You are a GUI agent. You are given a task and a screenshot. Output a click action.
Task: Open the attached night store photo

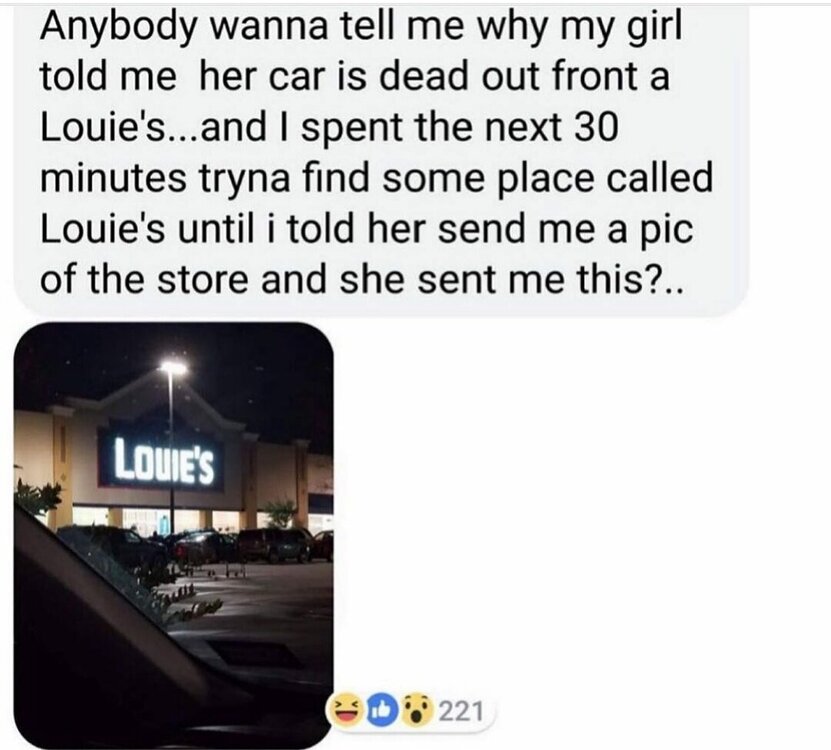[x=173, y=535]
